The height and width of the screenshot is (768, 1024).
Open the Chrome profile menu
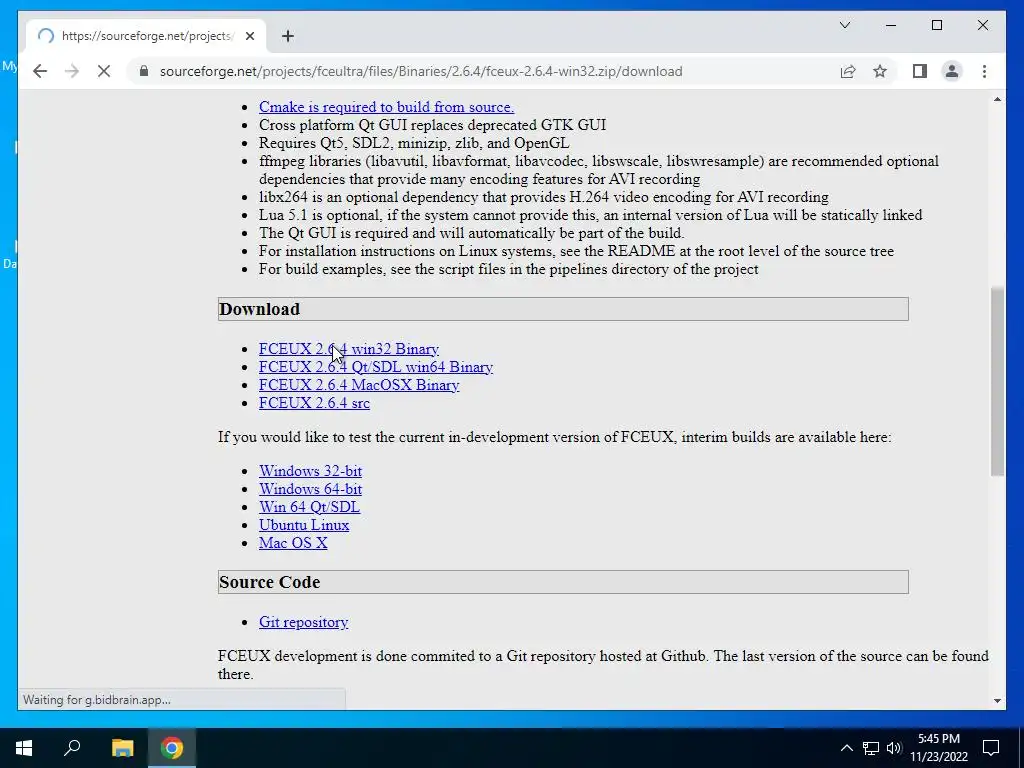point(952,71)
